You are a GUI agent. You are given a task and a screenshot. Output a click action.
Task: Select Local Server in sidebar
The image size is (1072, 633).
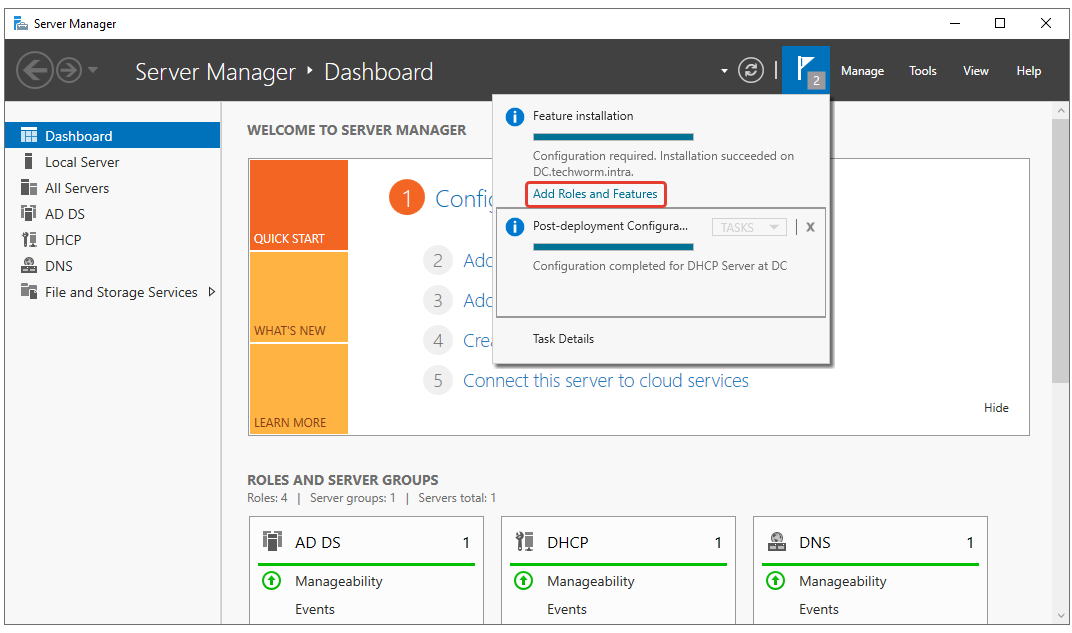click(81, 162)
